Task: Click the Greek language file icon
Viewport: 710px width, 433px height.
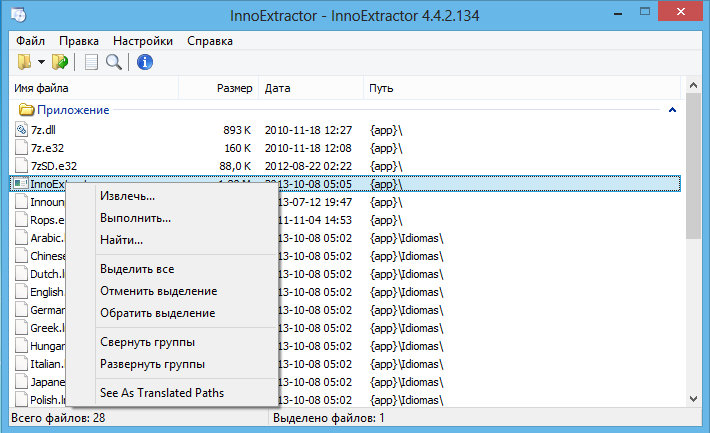Action: pyautogui.click(x=21, y=328)
